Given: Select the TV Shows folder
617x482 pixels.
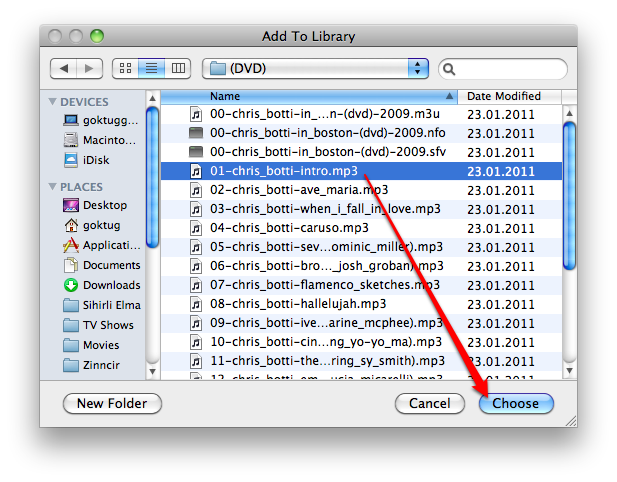Looking at the screenshot, I should click(x=107, y=325).
